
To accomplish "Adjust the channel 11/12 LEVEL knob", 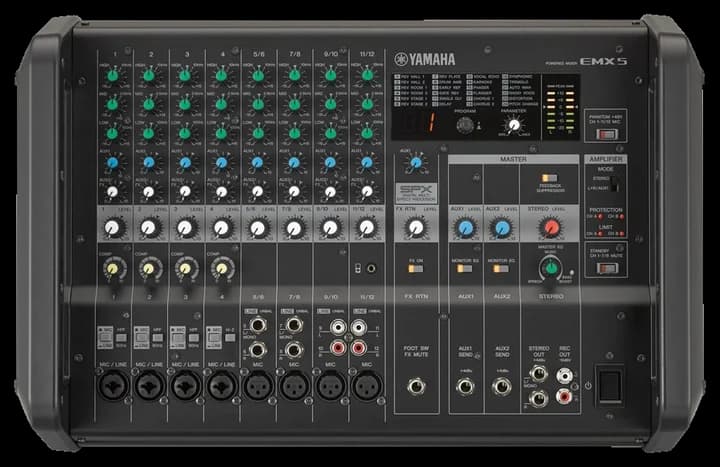I will (x=366, y=227).
